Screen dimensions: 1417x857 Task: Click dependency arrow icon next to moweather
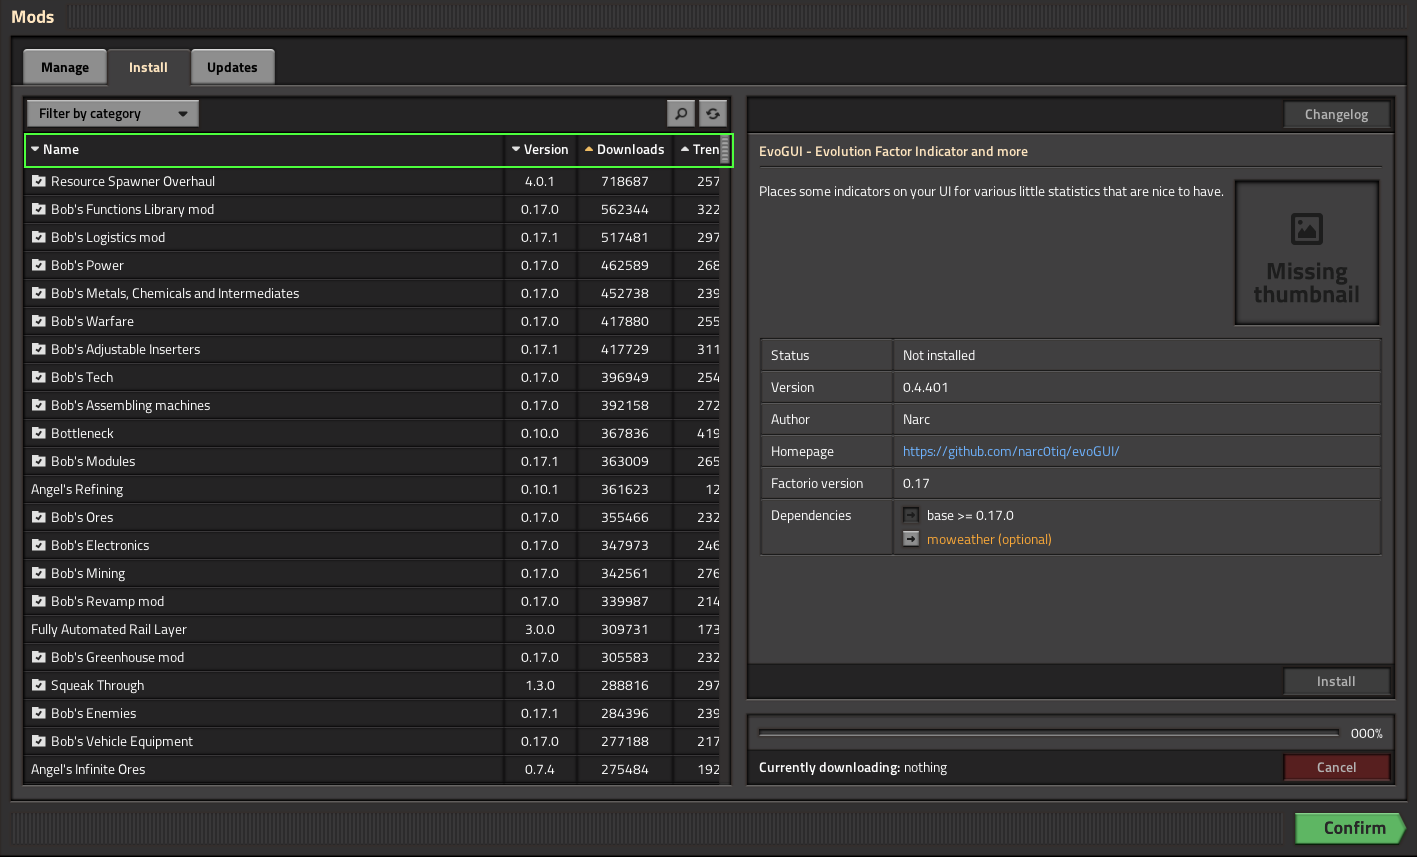click(x=911, y=539)
